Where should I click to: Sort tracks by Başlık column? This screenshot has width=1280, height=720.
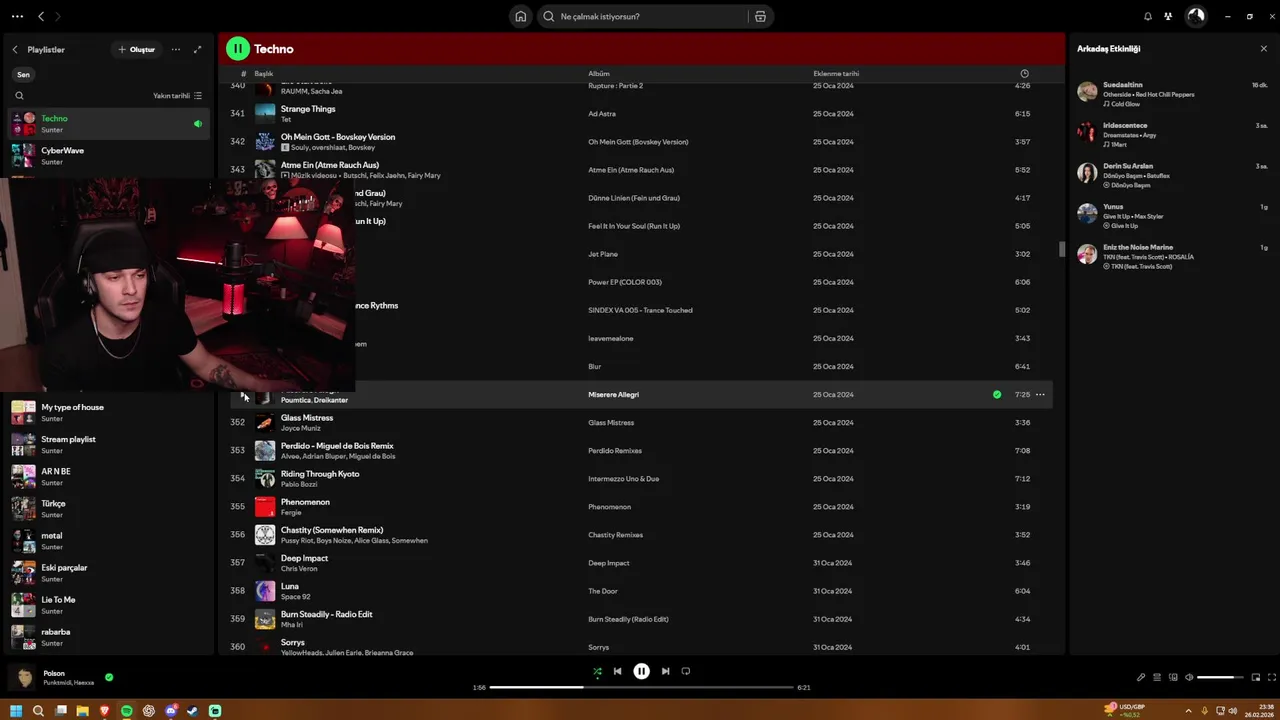point(263,74)
